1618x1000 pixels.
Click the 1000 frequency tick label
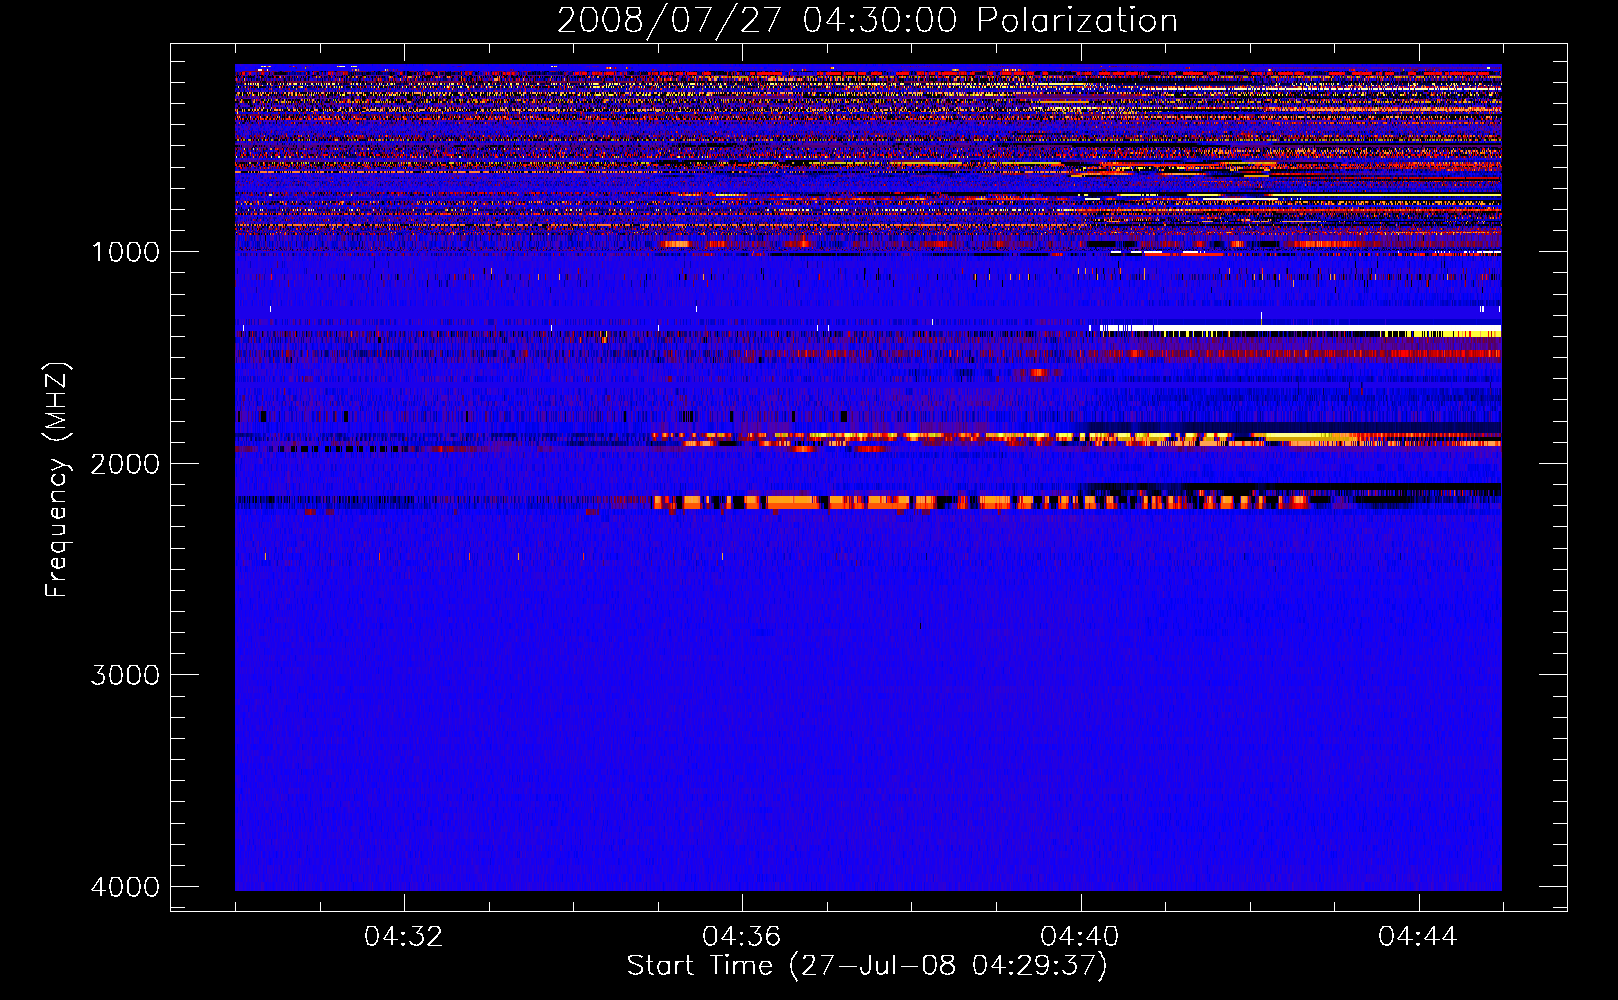[125, 251]
